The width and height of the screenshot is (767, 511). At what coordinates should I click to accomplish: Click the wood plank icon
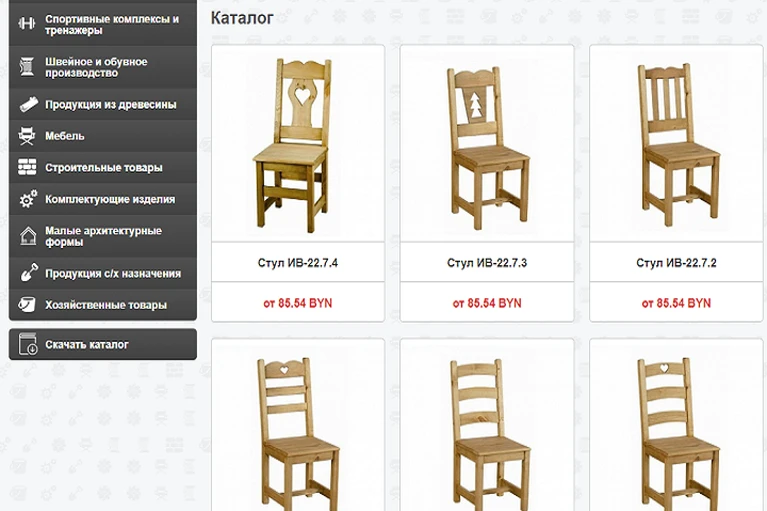tap(28, 104)
